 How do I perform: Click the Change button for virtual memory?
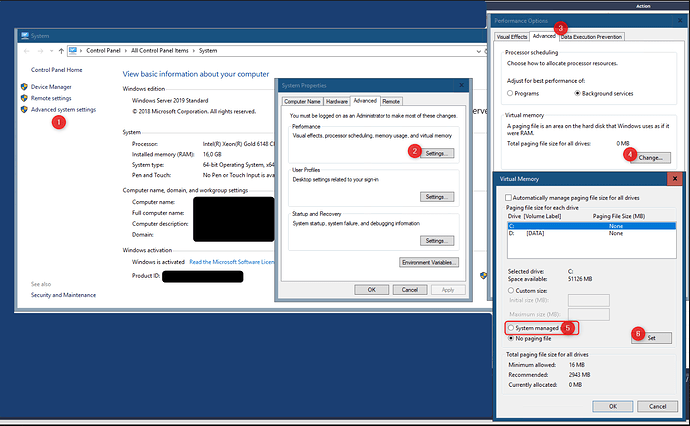click(x=649, y=157)
